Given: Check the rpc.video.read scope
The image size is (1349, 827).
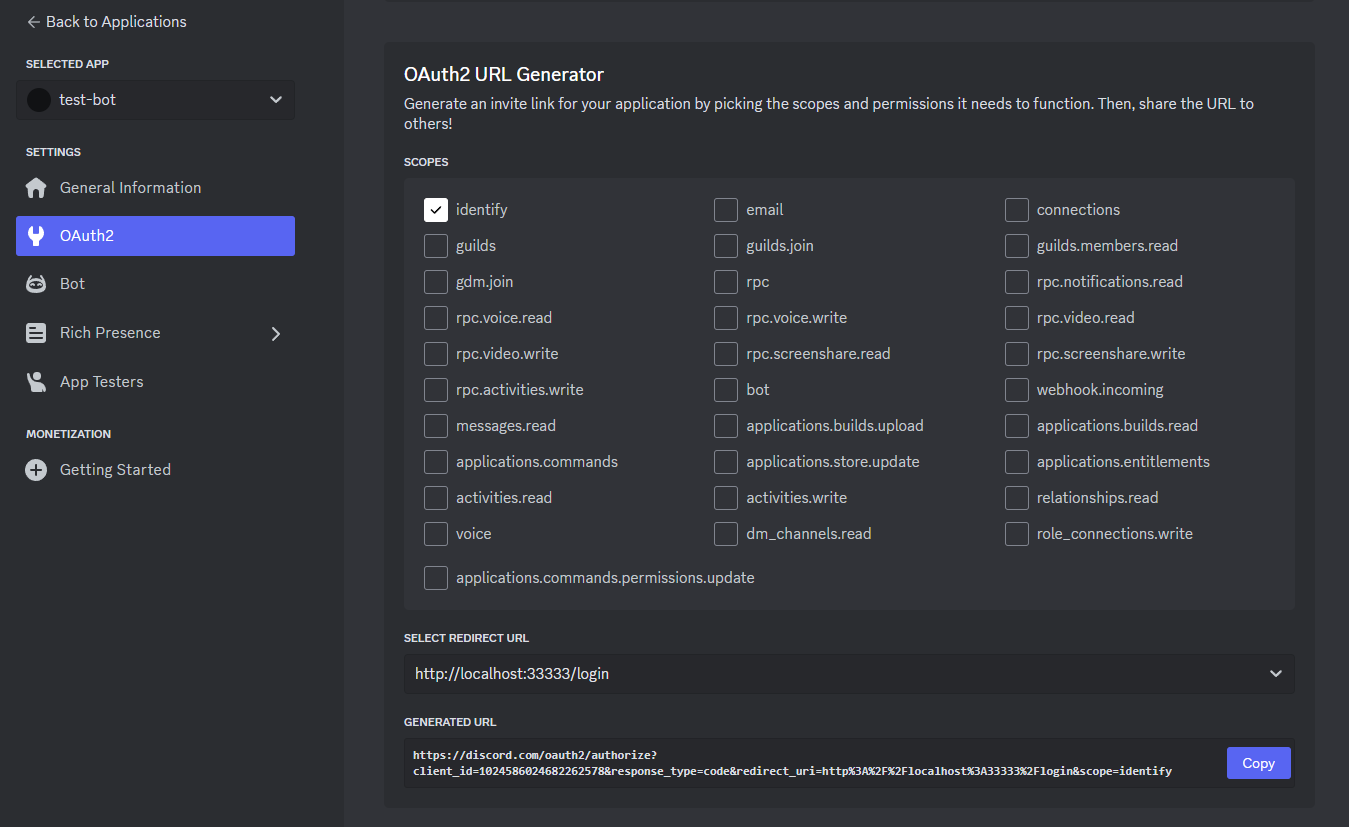Looking at the screenshot, I should tap(1017, 318).
